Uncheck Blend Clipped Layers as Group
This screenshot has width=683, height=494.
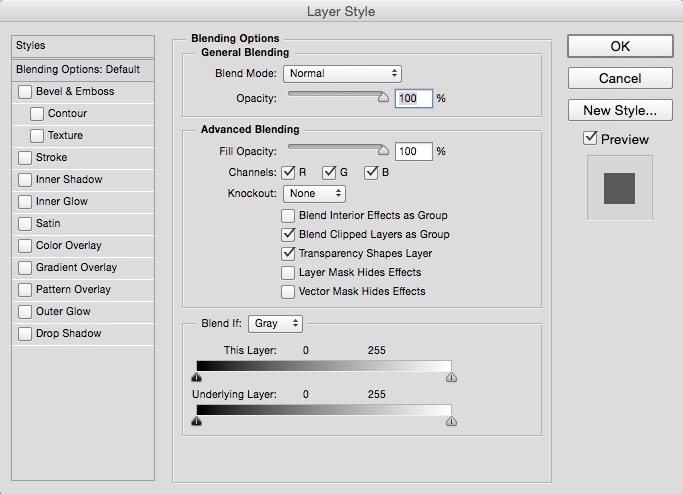287,235
